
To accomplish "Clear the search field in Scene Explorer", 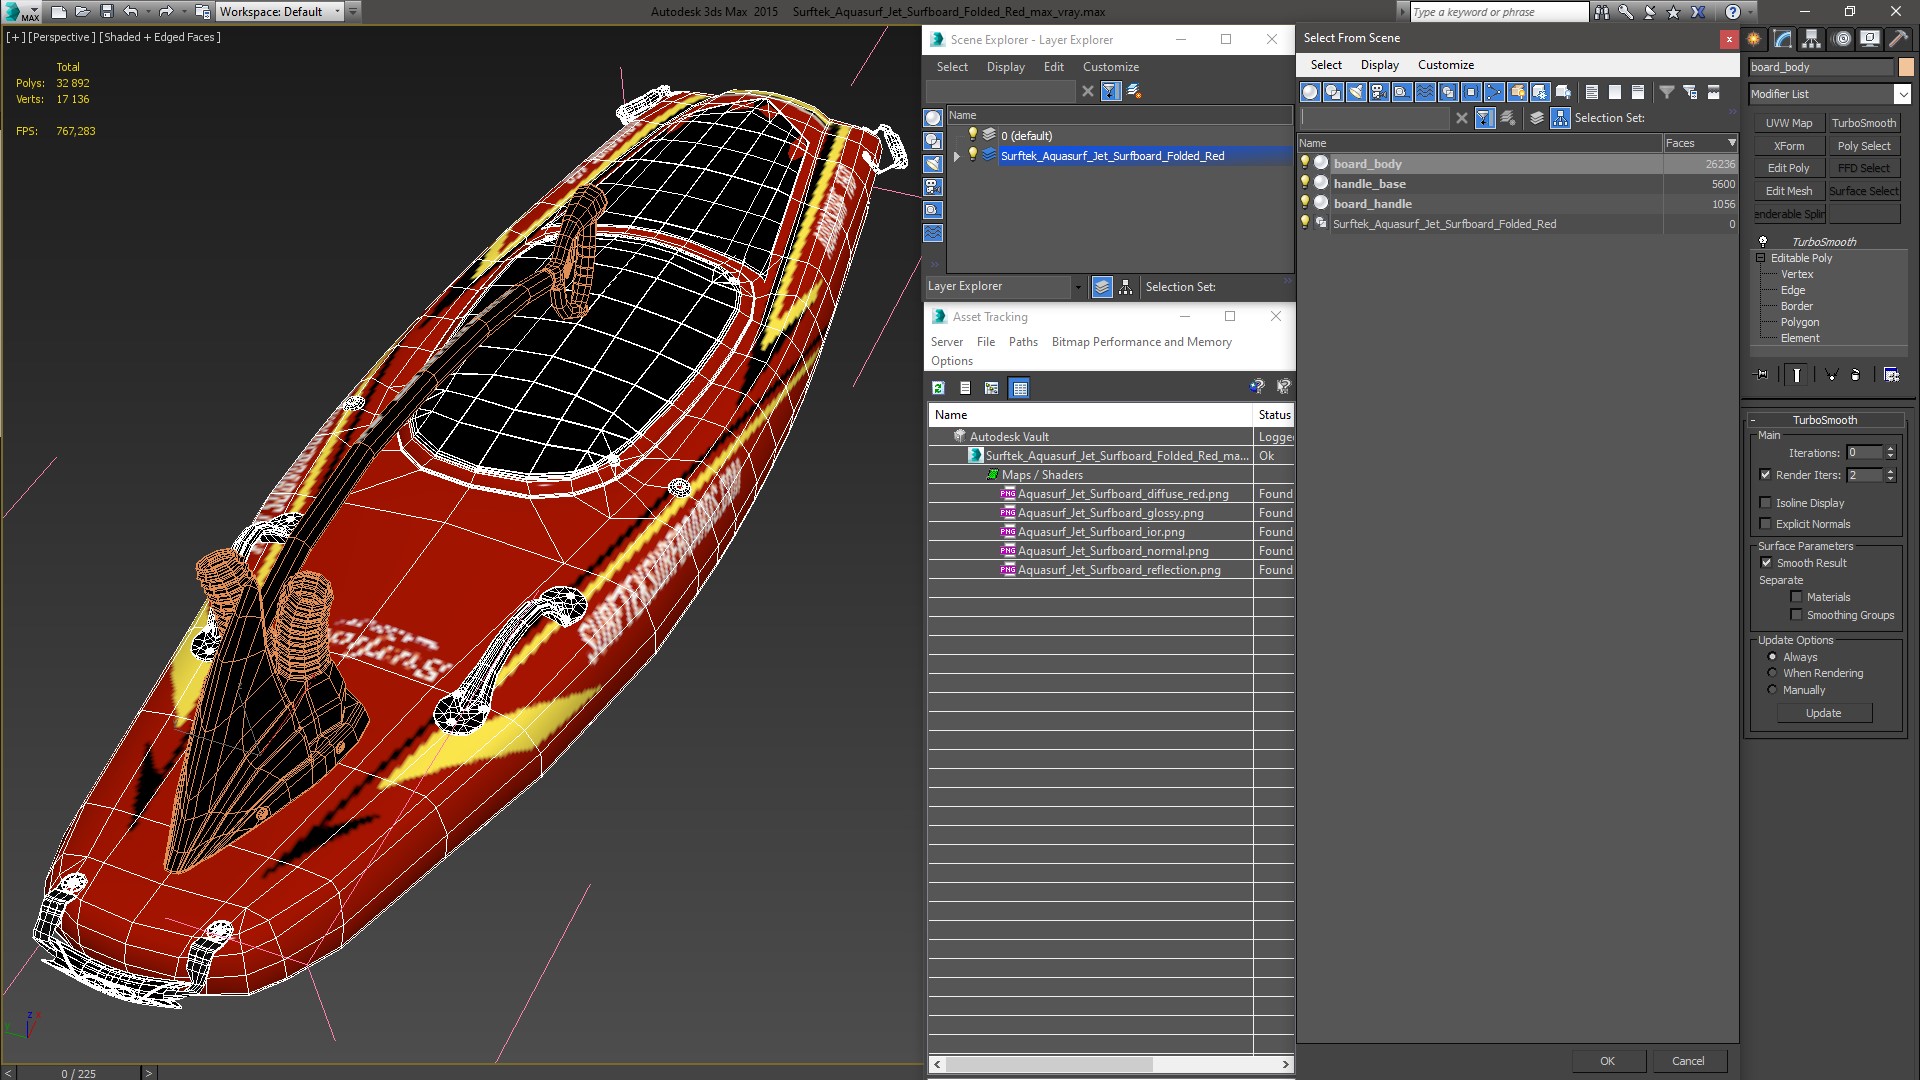I will 1088,91.
